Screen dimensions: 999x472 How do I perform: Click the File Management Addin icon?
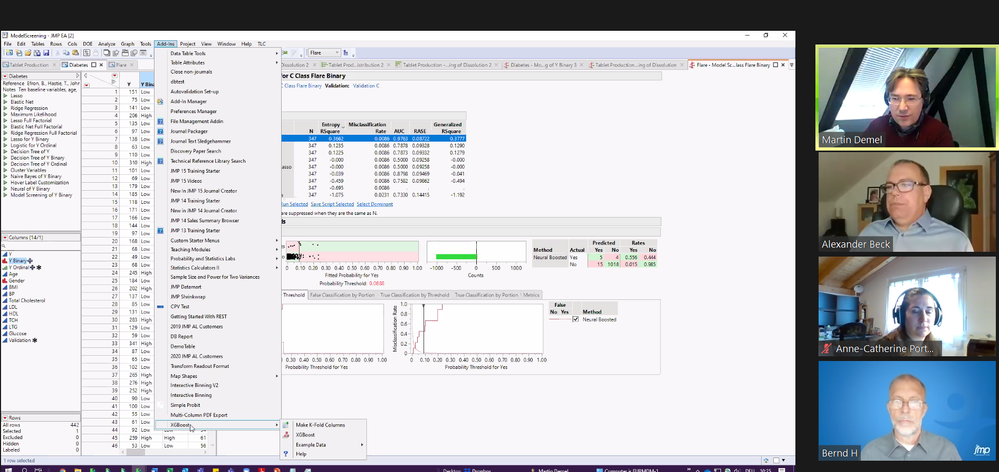click(161, 121)
